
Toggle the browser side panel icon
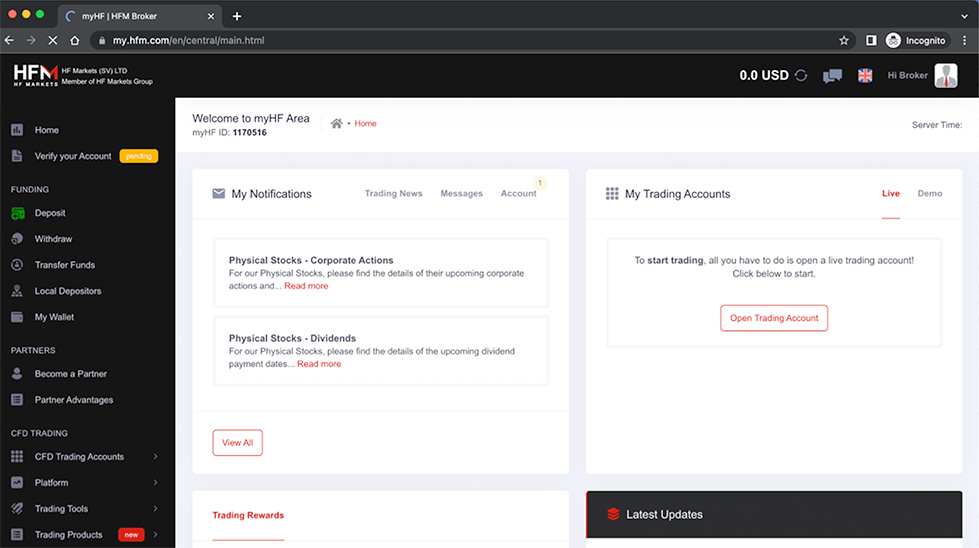pyautogui.click(x=871, y=41)
